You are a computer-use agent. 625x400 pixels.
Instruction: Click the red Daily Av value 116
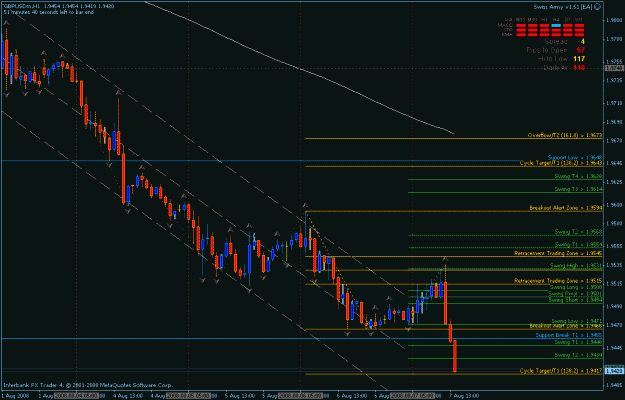(579, 68)
